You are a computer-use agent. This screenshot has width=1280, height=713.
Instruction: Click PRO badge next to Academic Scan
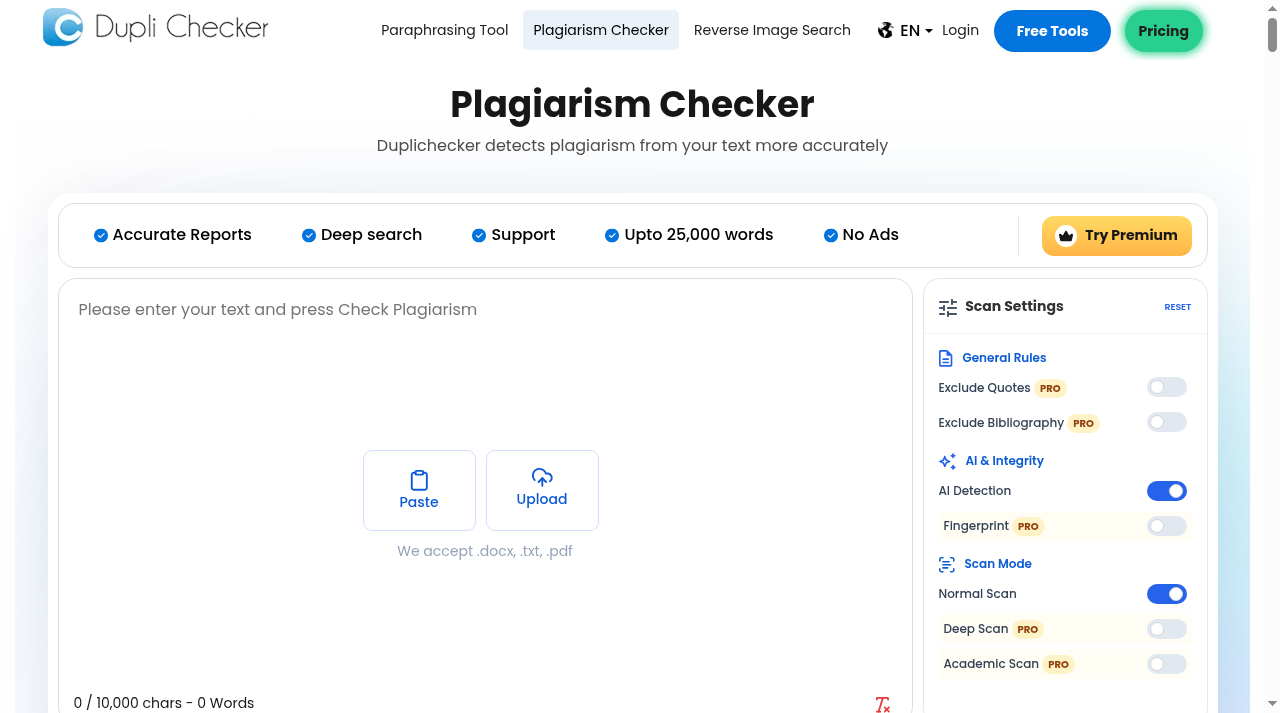(x=1058, y=664)
